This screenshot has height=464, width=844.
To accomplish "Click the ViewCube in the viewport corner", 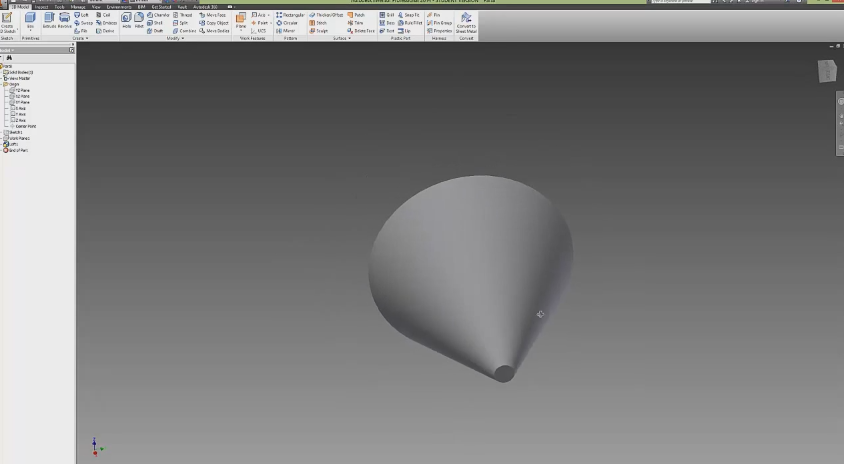I will point(827,71).
